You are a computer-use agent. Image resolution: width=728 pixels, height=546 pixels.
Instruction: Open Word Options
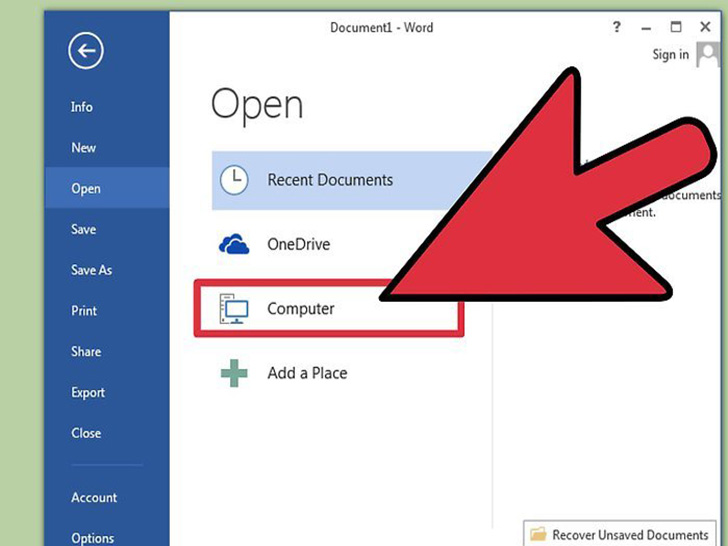(x=92, y=538)
